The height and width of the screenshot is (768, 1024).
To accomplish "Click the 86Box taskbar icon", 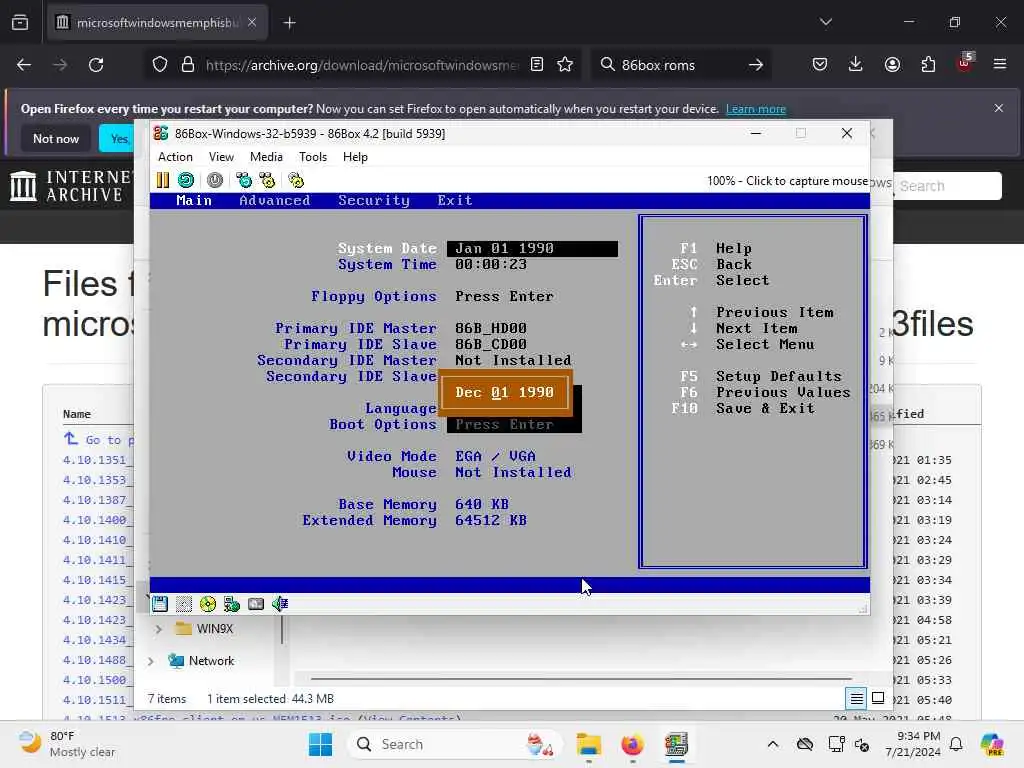I will click(676, 744).
